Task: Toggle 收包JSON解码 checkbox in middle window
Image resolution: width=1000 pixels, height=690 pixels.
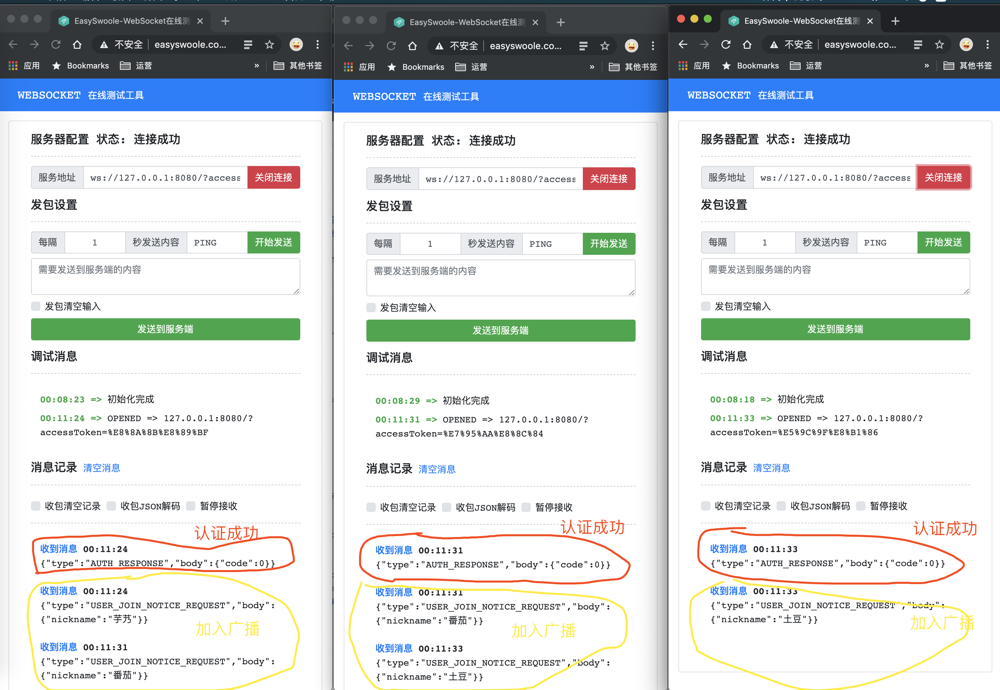Action: pyautogui.click(x=447, y=507)
